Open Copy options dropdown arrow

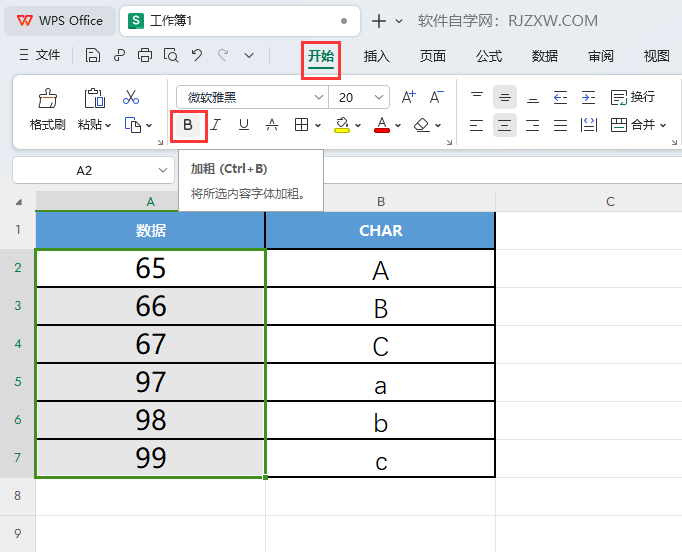point(149,126)
